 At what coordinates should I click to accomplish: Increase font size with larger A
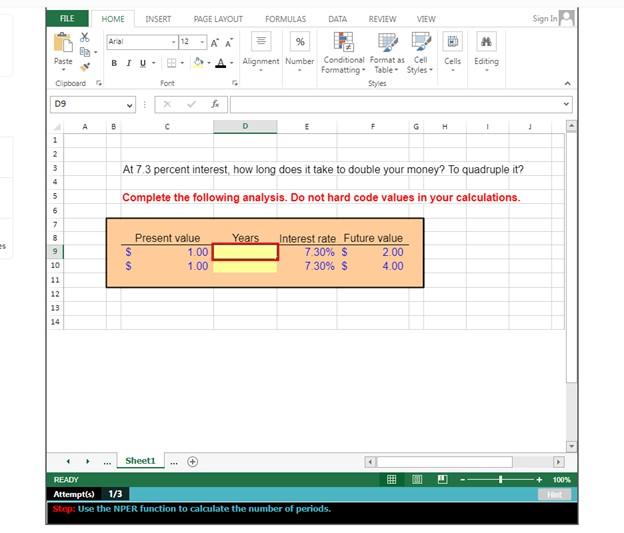click(x=214, y=43)
